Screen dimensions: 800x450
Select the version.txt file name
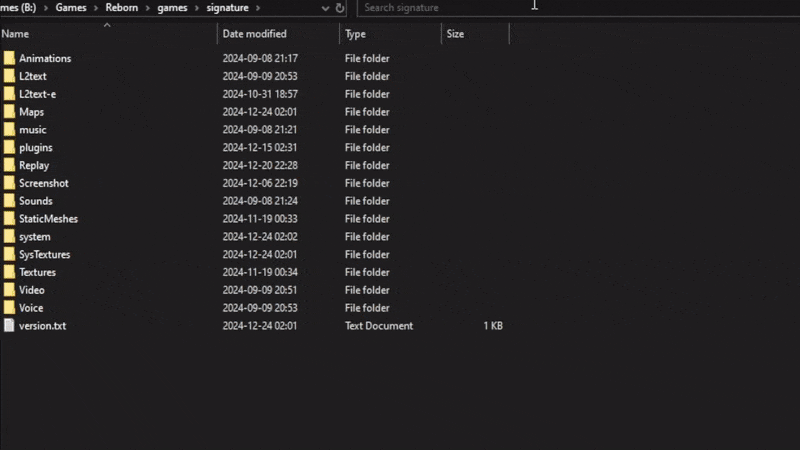tap(43, 326)
